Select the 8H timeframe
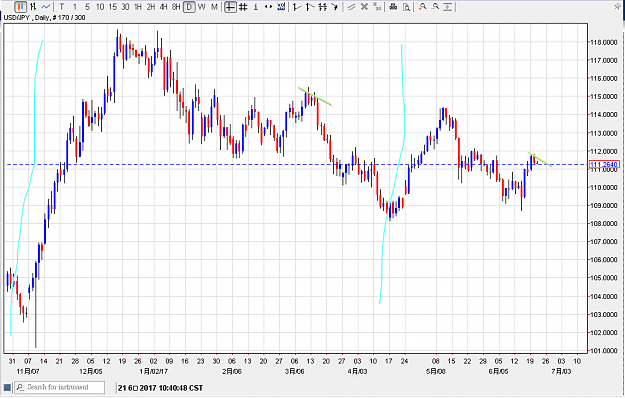This screenshot has height=399, width=625. coord(176,7)
